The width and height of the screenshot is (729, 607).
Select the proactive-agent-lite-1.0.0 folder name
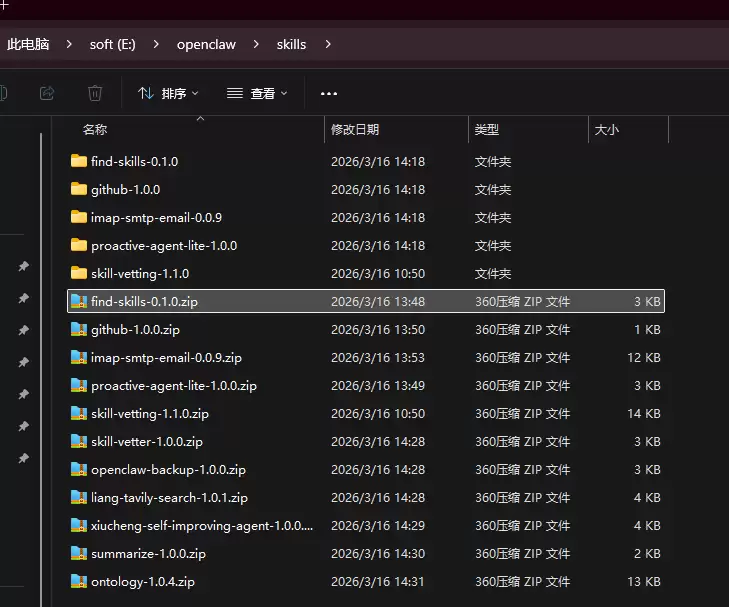coord(164,245)
